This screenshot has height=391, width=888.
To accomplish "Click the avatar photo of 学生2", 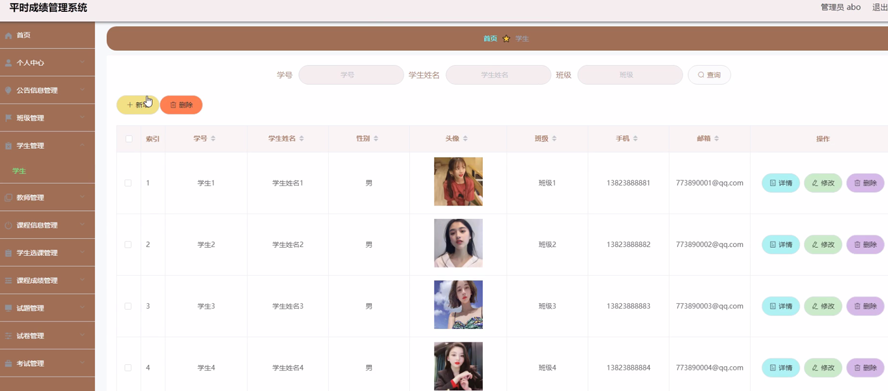I will [458, 243].
